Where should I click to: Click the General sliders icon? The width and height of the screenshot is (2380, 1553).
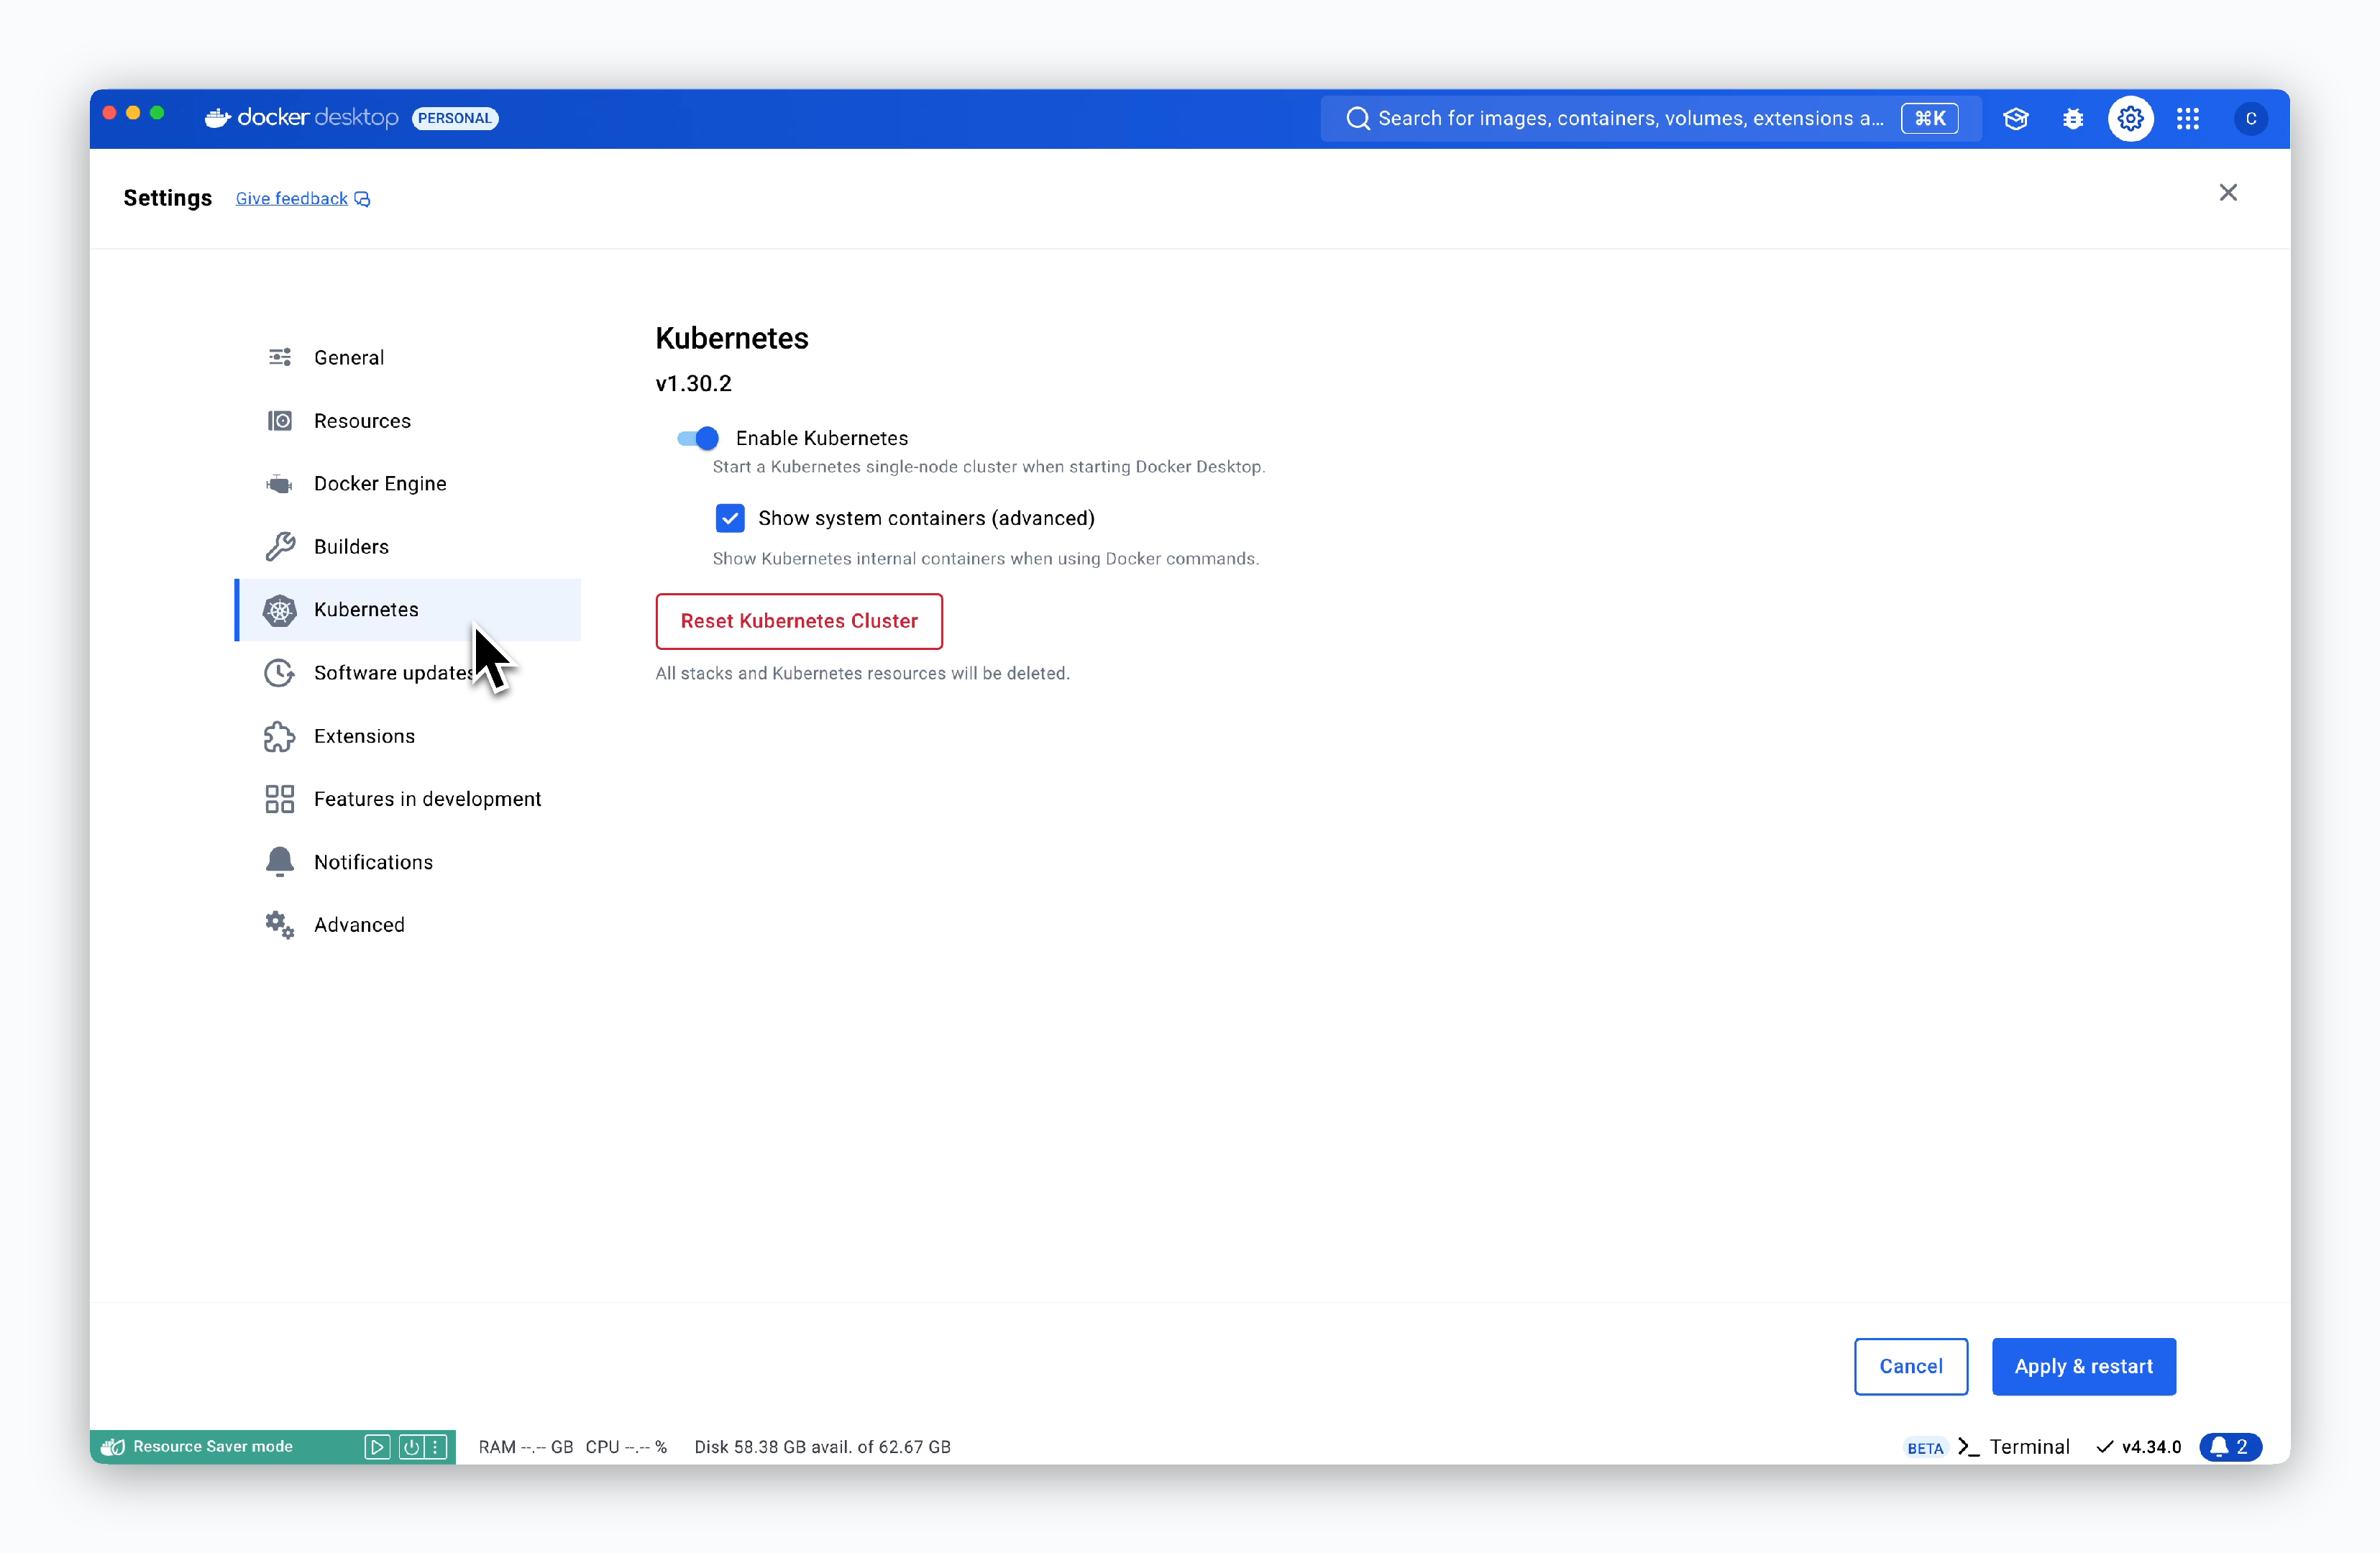point(280,357)
